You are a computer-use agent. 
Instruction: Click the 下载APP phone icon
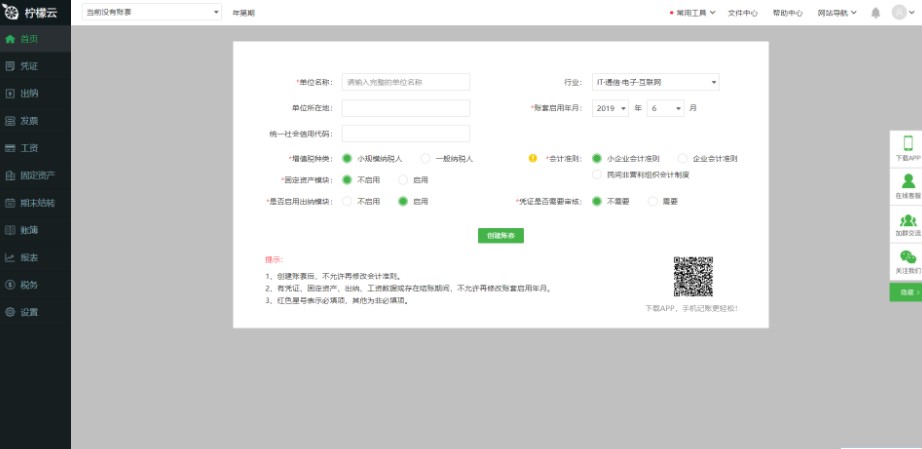click(907, 143)
